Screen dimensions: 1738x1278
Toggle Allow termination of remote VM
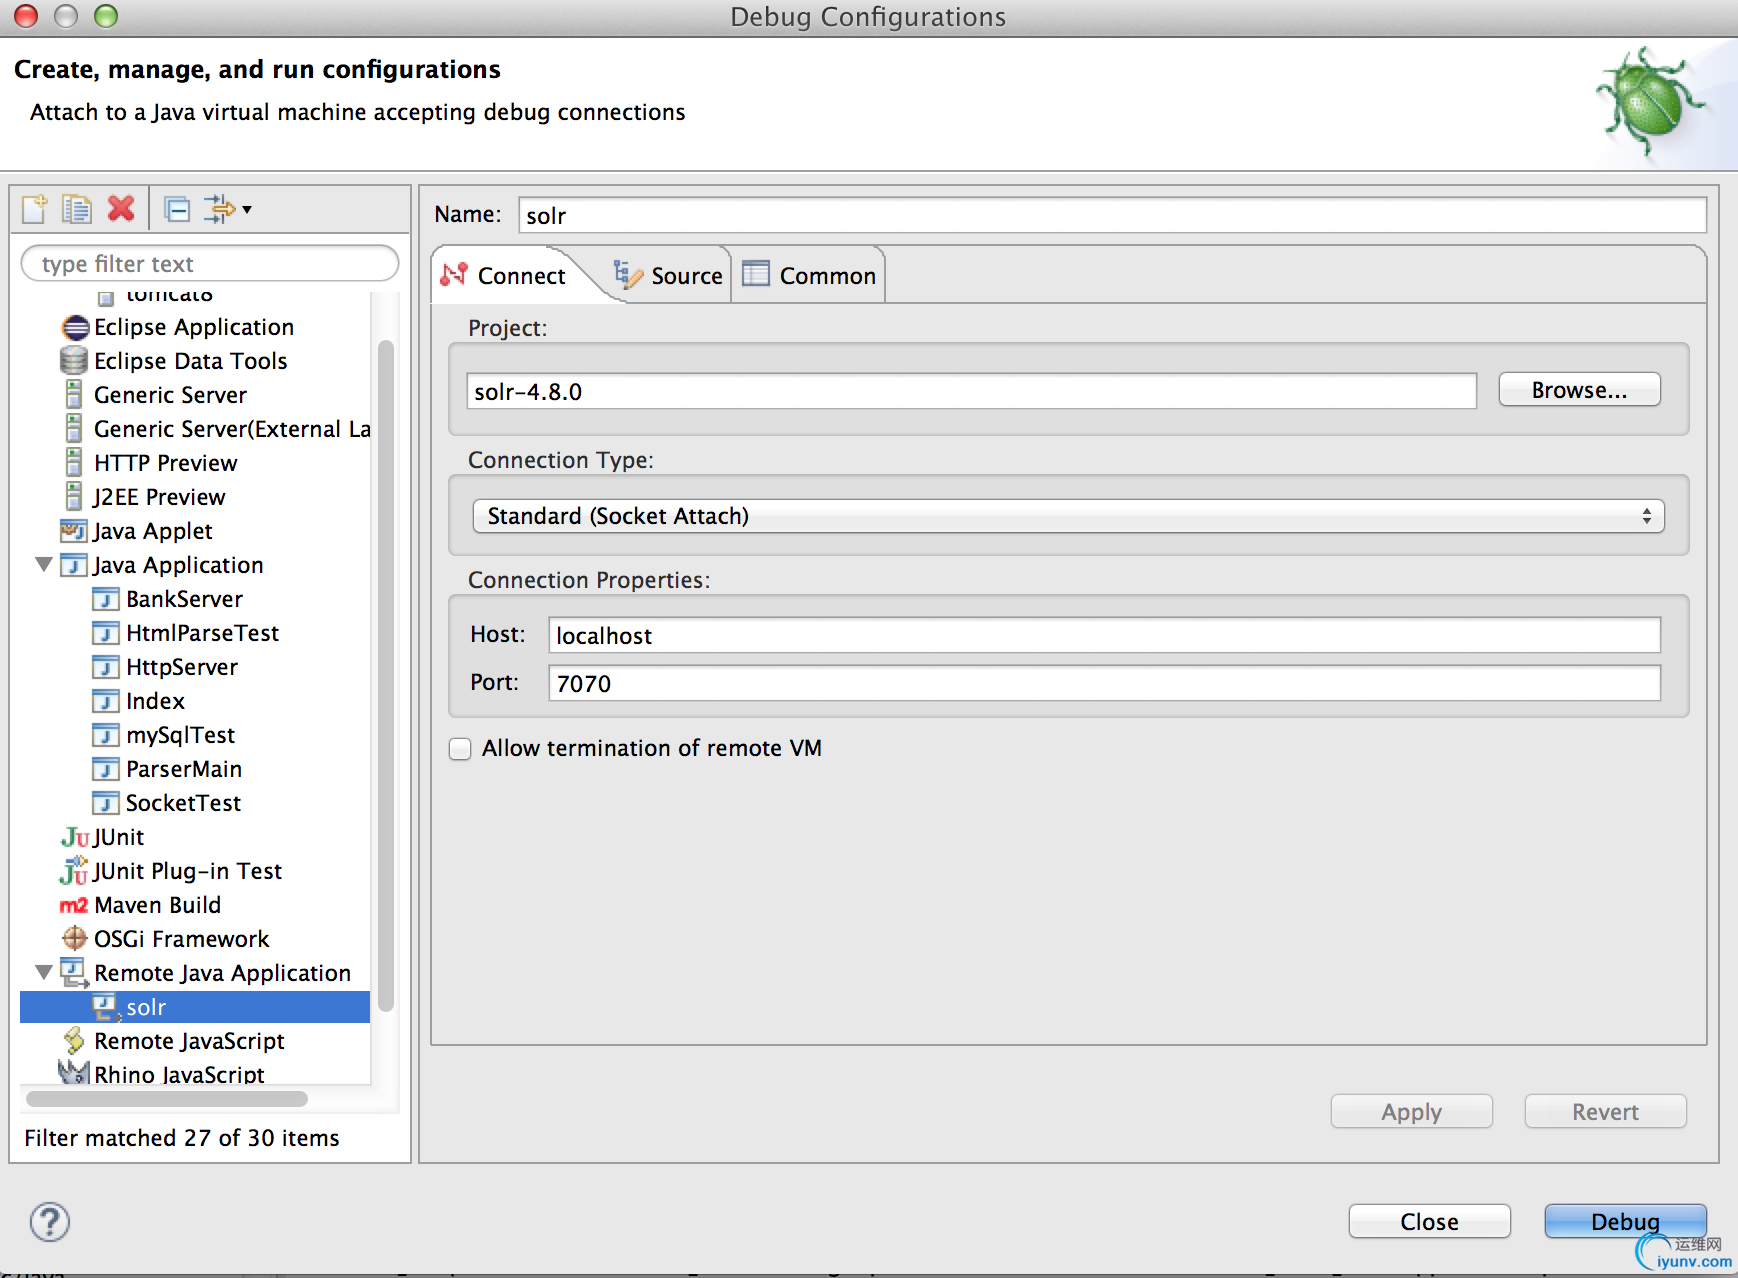pyautogui.click(x=460, y=749)
